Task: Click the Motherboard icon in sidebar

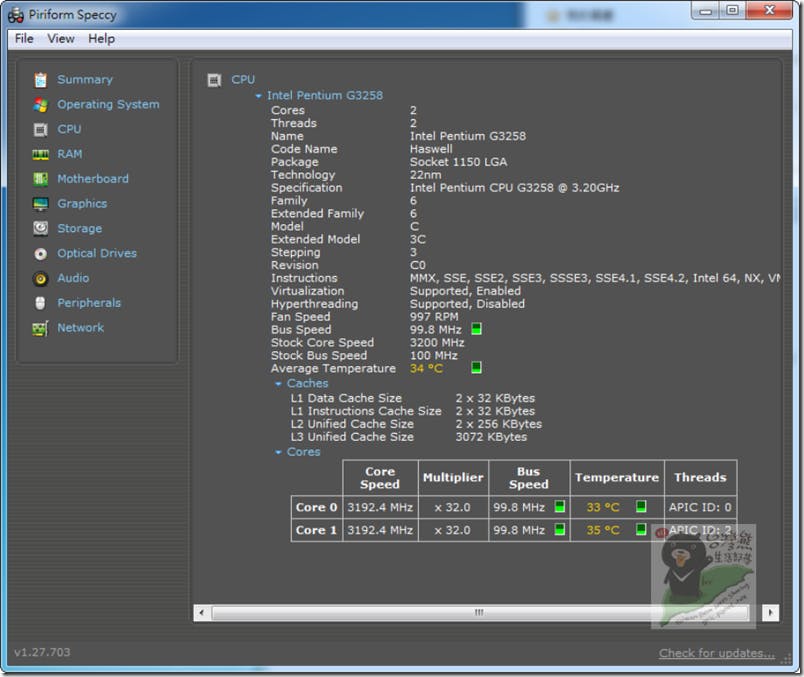Action: coord(41,179)
